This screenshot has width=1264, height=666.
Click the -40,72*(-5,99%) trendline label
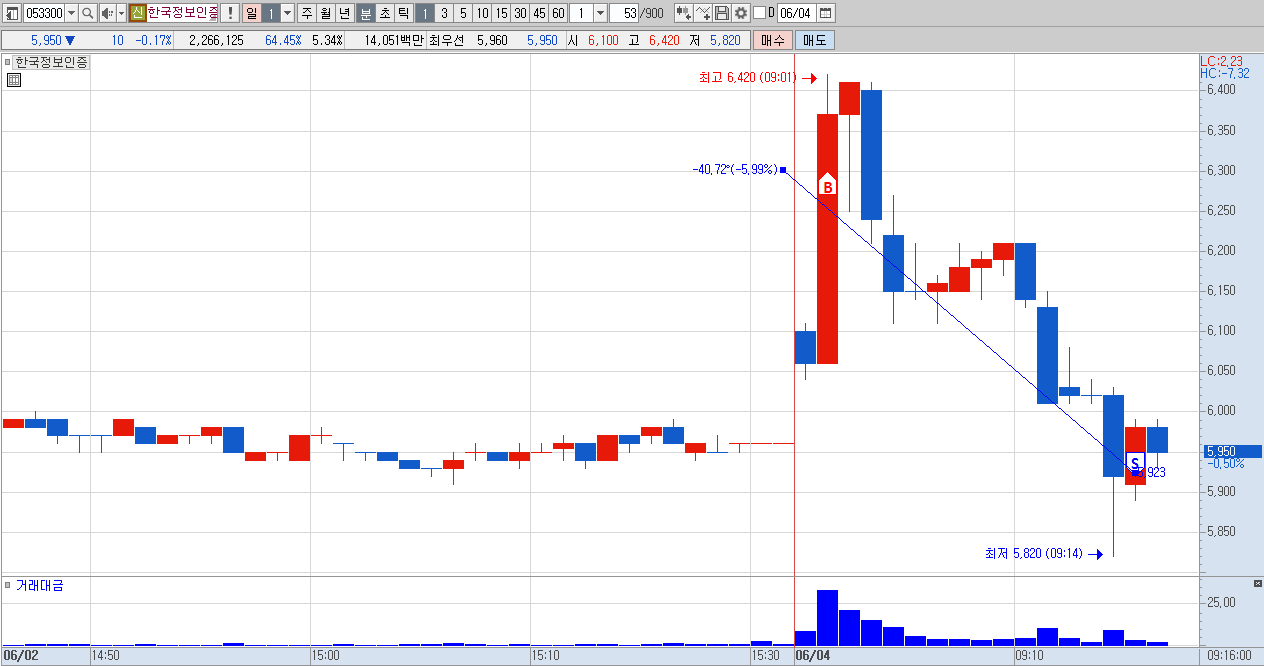[x=734, y=169]
